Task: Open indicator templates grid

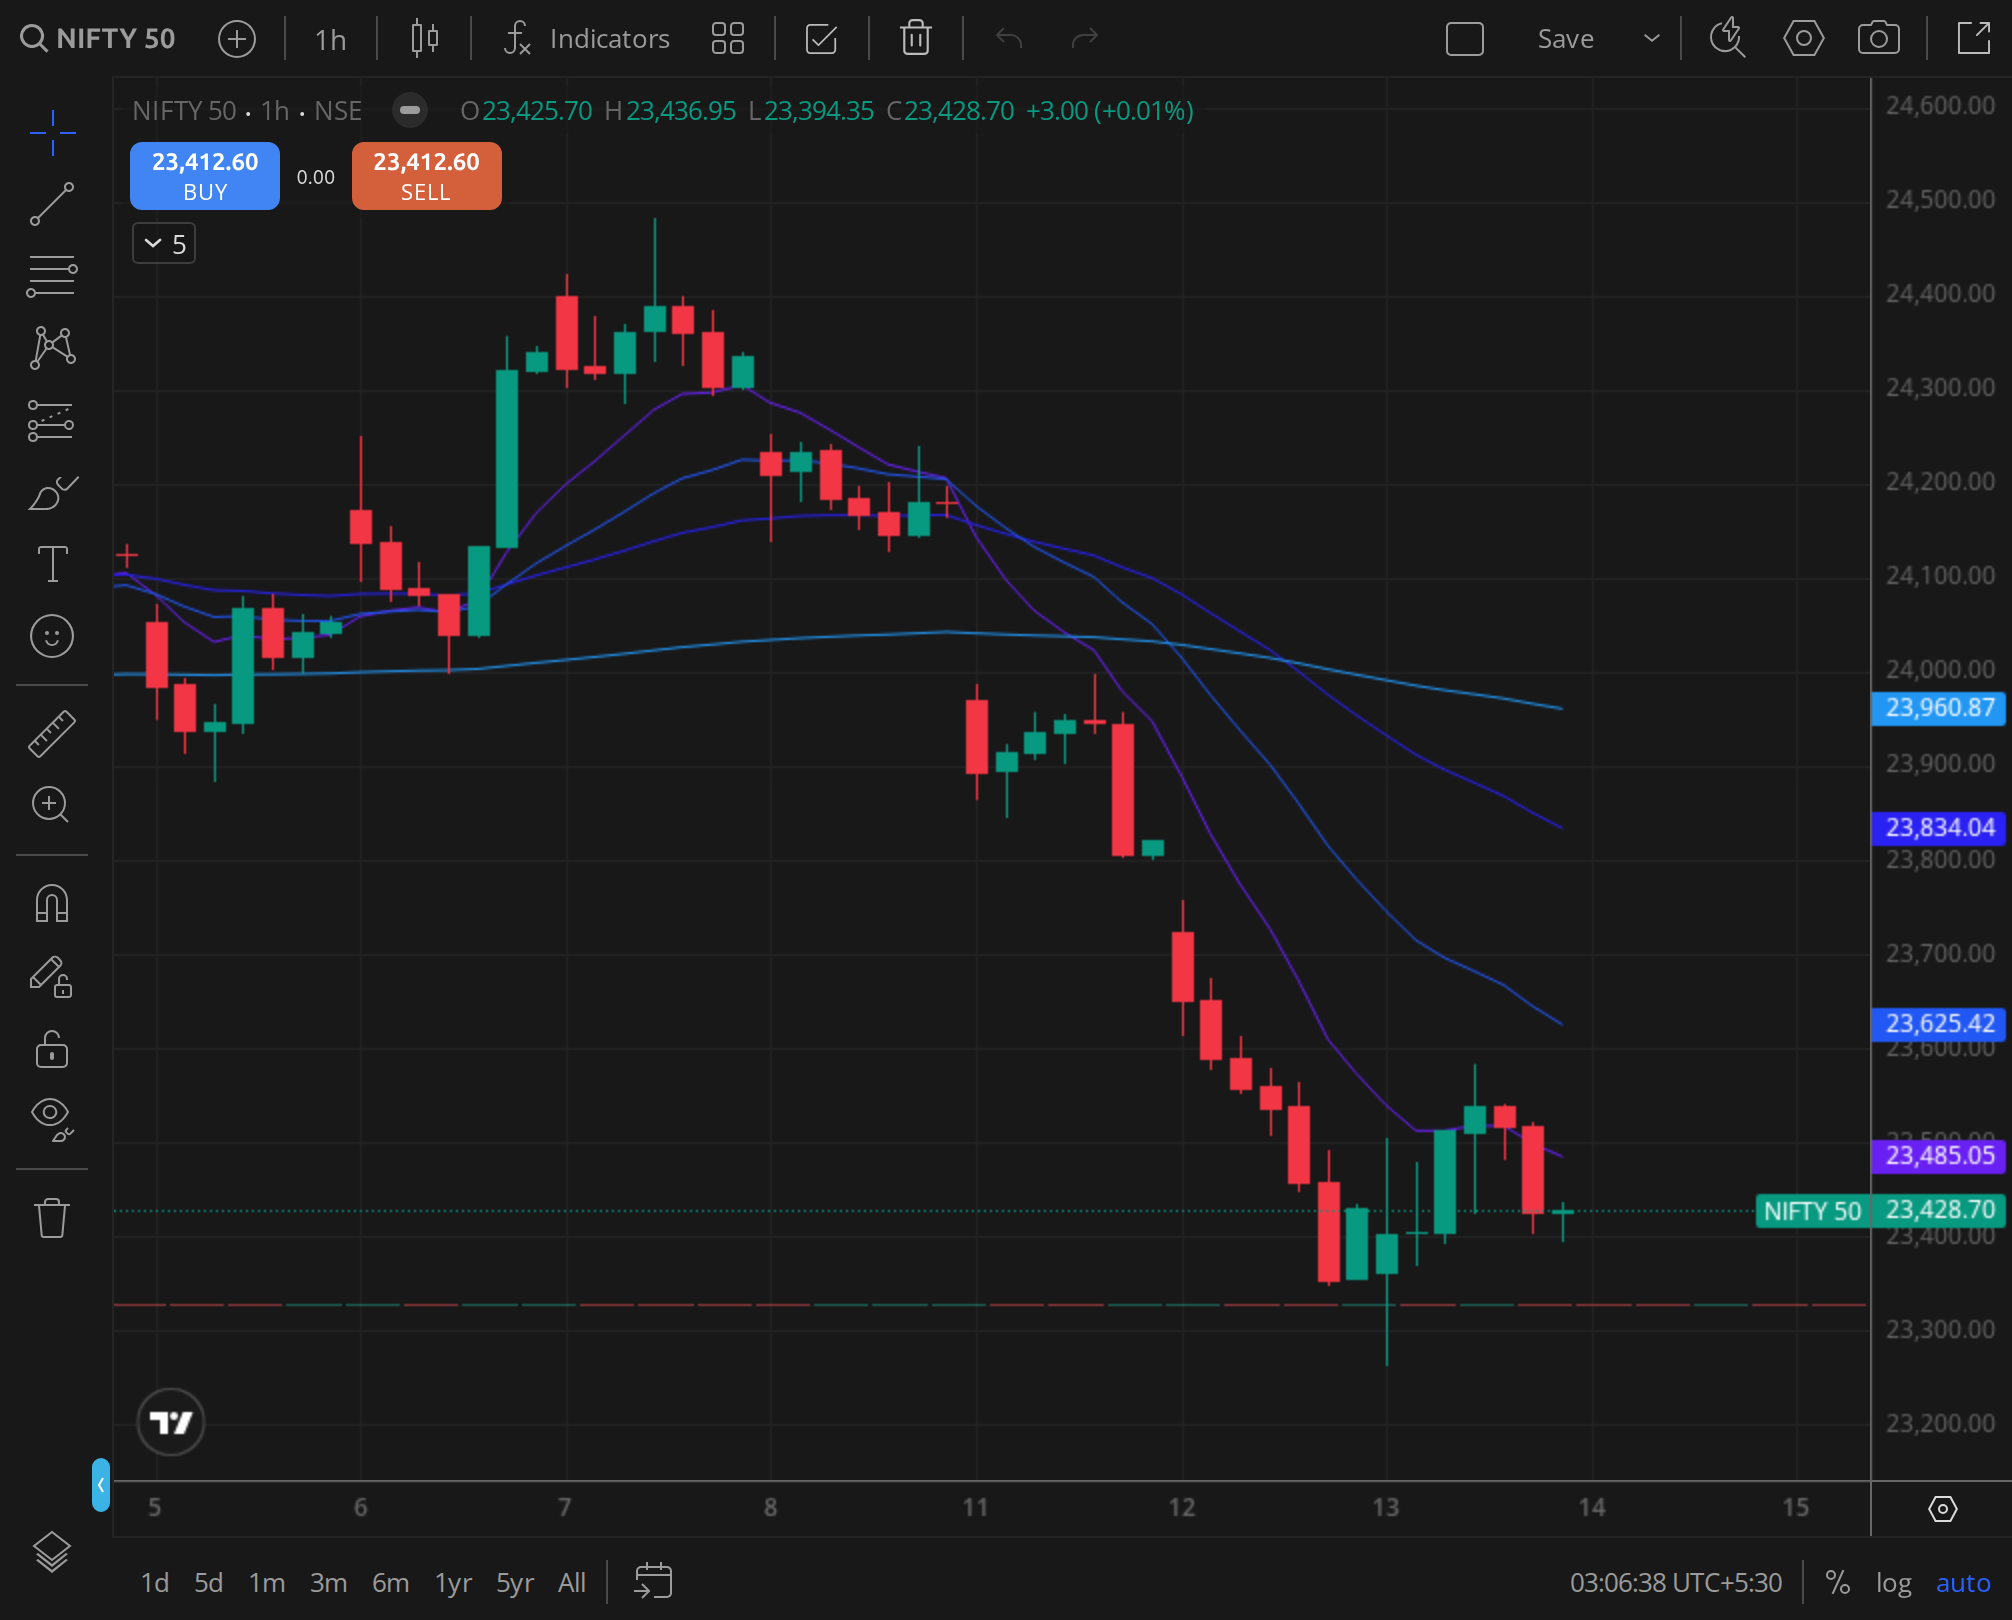Action: click(x=728, y=39)
